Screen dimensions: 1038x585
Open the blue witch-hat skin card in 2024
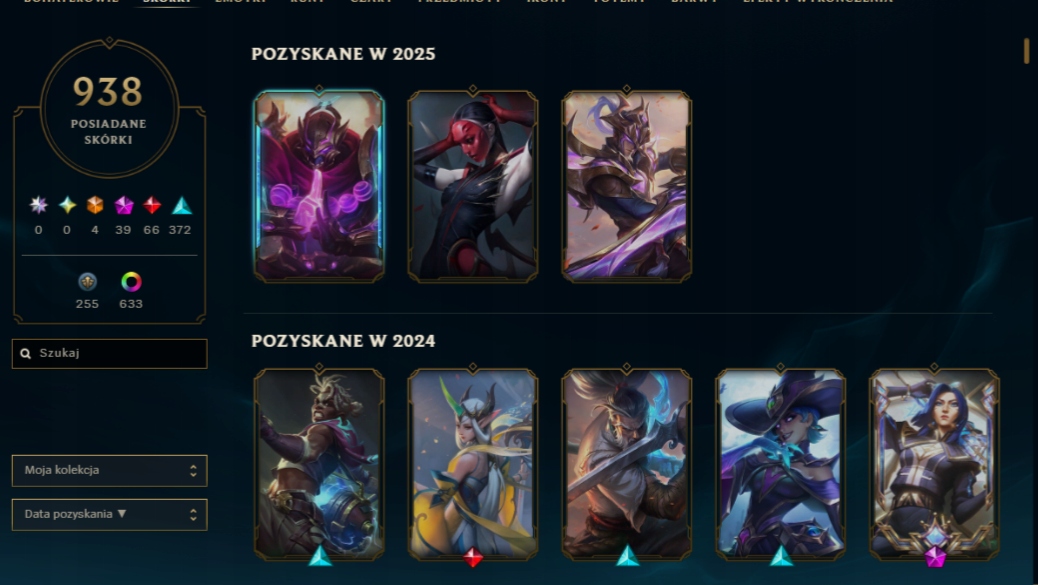(780, 463)
